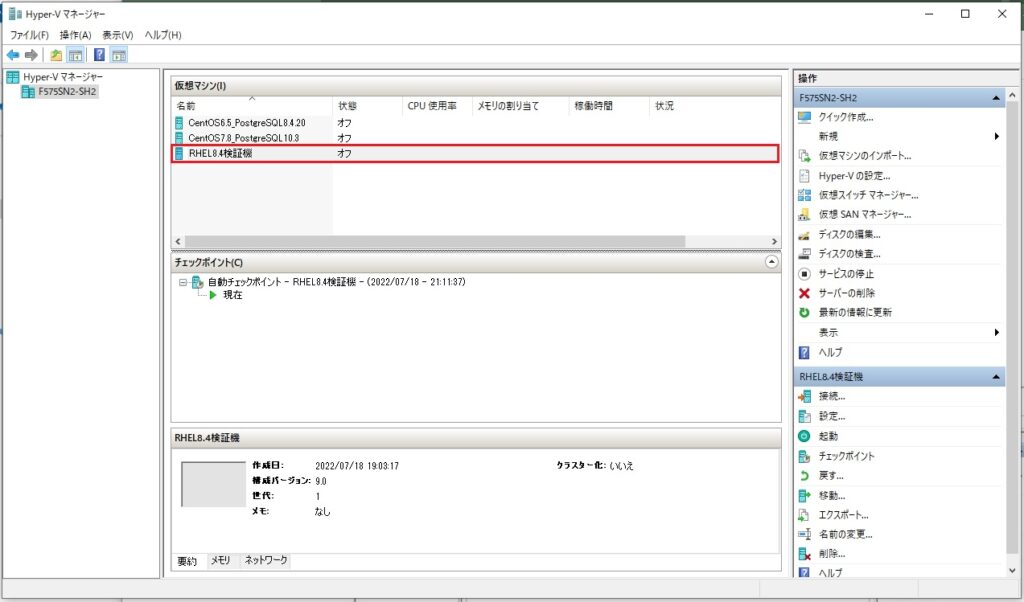Select the 自動チェックポイント - RHEL8.4検証機 checkpoint
The height and width of the screenshot is (602, 1024).
(336, 282)
